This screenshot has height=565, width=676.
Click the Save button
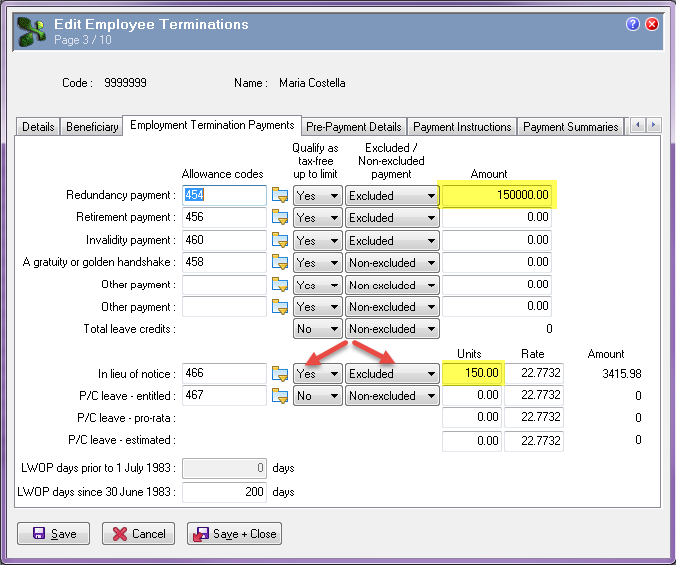pyautogui.click(x=54, y=534)
